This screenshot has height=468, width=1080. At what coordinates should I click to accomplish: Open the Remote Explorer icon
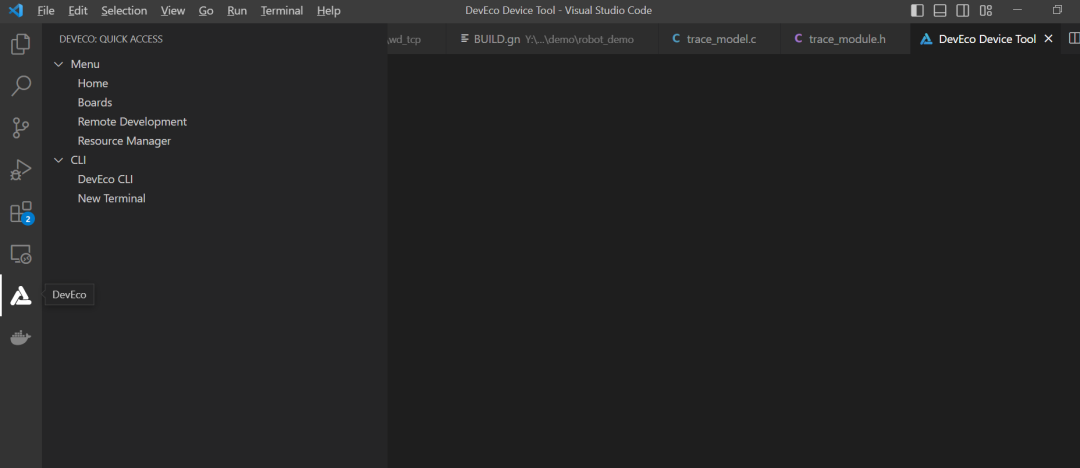(x=21, y=254)
